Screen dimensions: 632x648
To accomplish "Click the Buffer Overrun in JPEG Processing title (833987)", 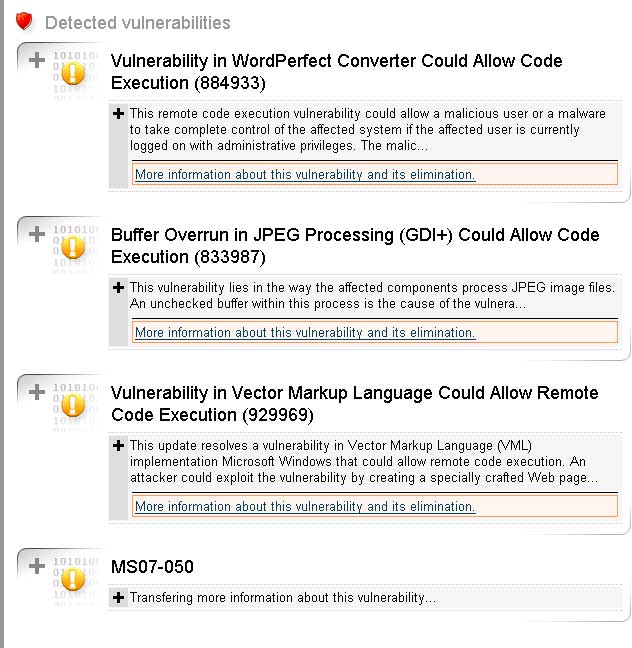I will (x=355, y=246).
